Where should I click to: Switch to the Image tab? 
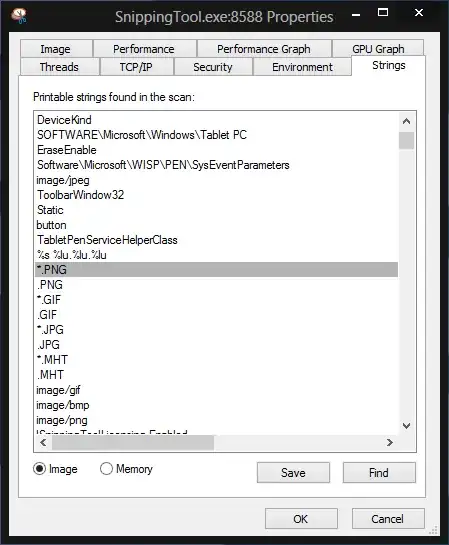(x=56, y=49)
